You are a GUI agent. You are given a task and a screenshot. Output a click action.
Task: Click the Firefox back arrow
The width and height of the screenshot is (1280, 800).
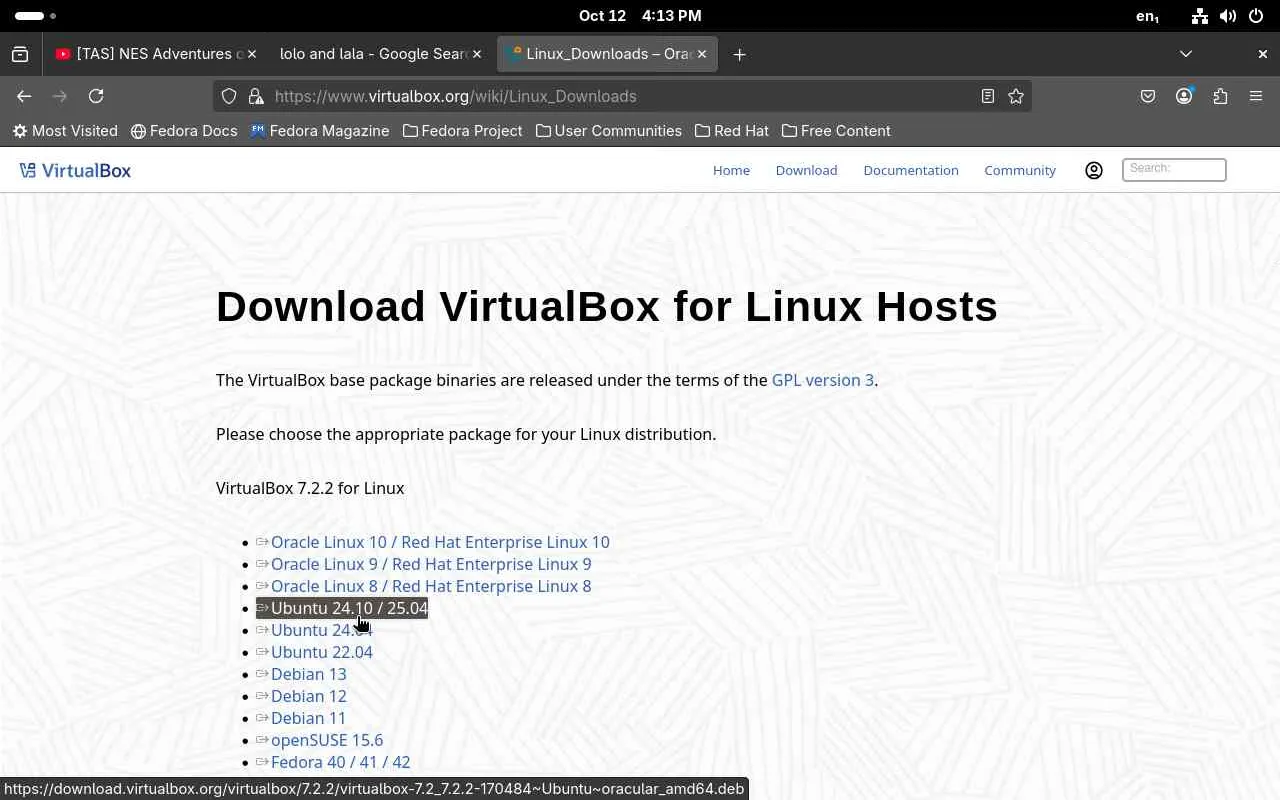pyautogui.click(x=24, y=96)
